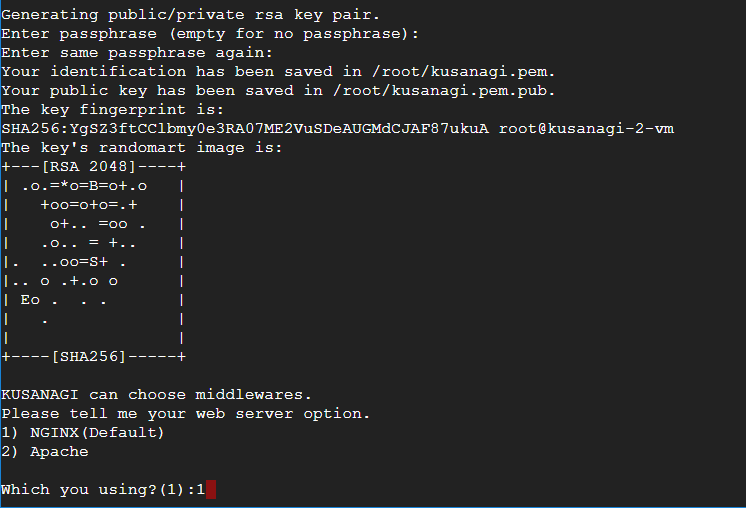Click the red cursor block at the prompt
This screenshot has height=508, width=746.
tap(210, 489)
